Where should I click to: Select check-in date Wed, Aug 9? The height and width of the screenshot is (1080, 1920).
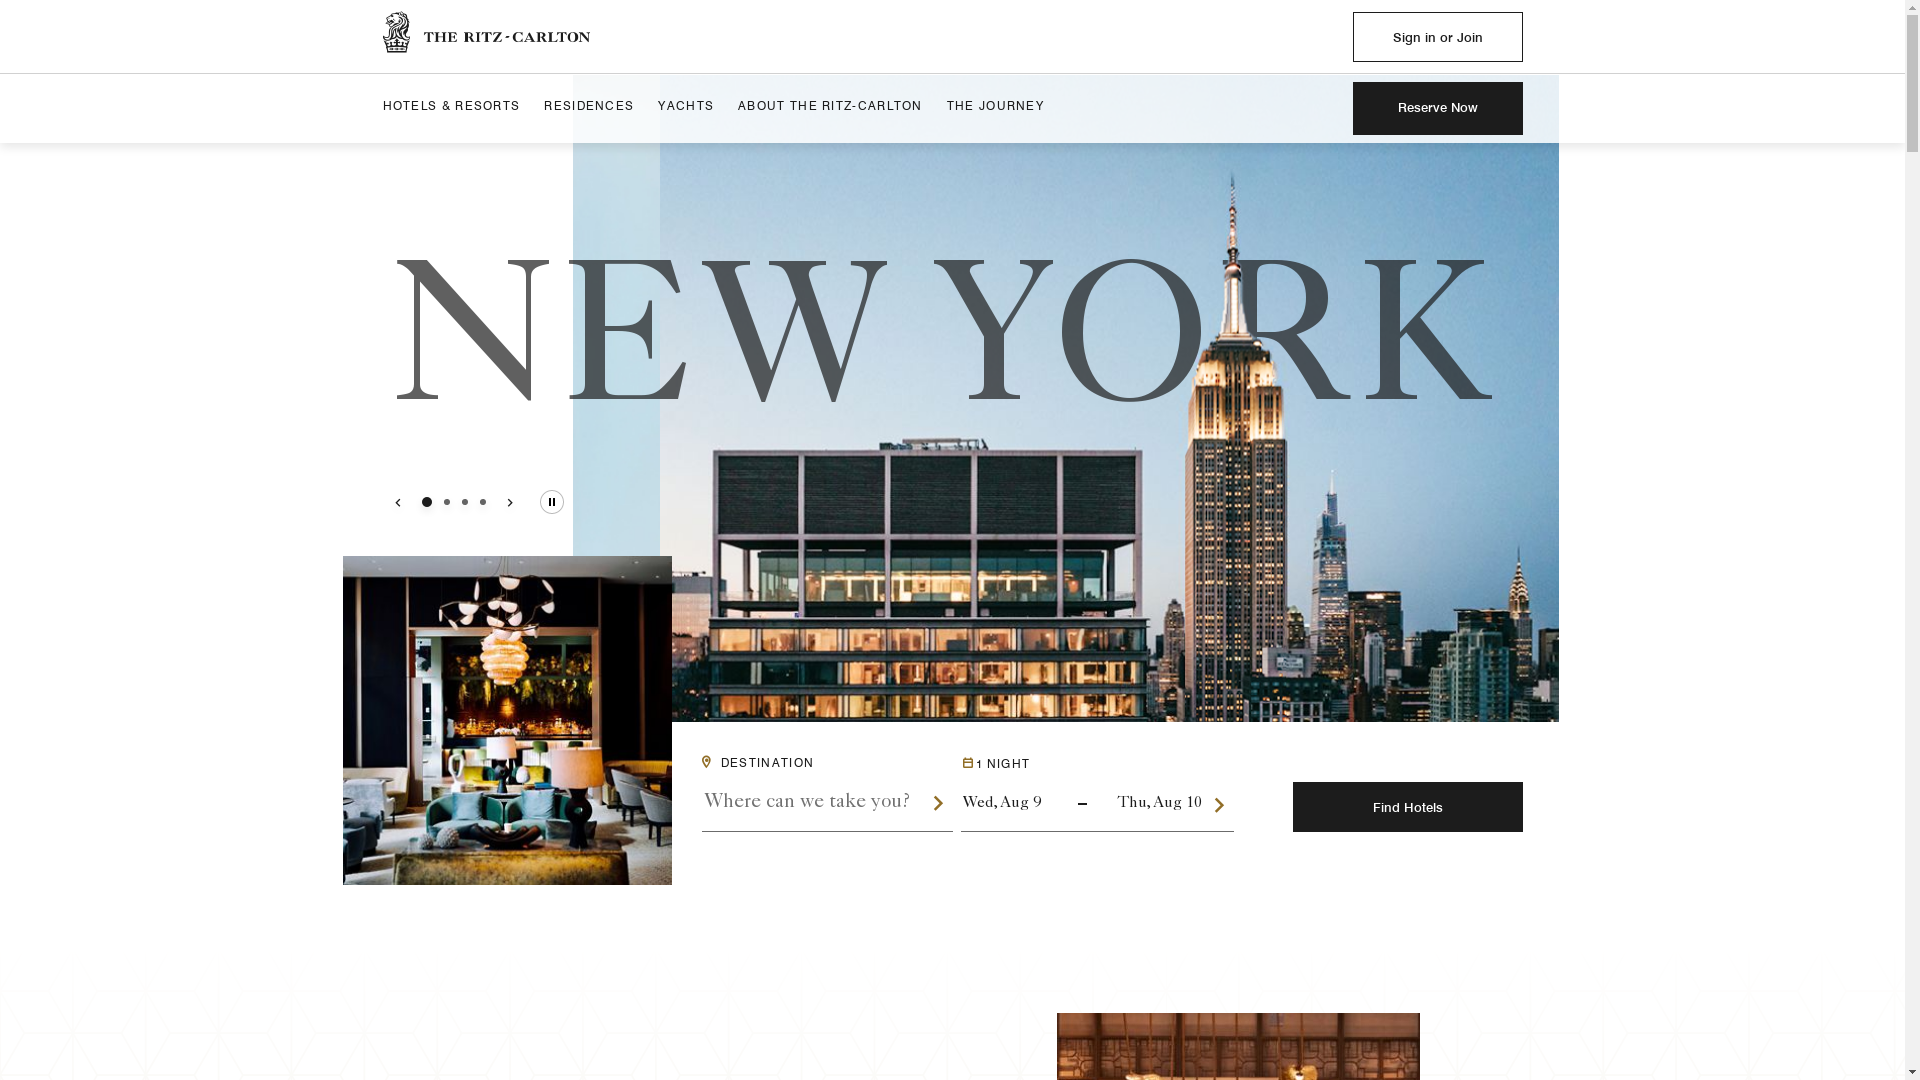click(x=1002, y=803)
